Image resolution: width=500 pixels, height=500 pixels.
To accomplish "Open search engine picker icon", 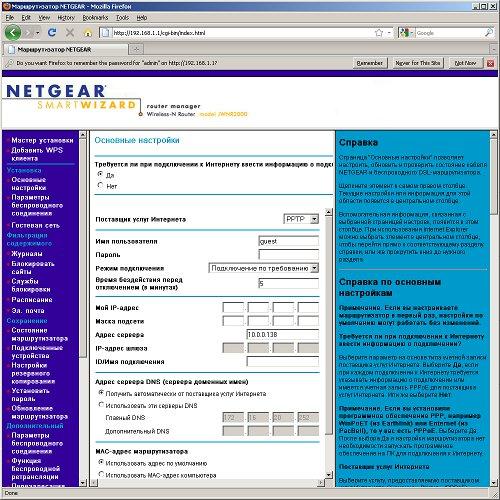I will (407, 33).
